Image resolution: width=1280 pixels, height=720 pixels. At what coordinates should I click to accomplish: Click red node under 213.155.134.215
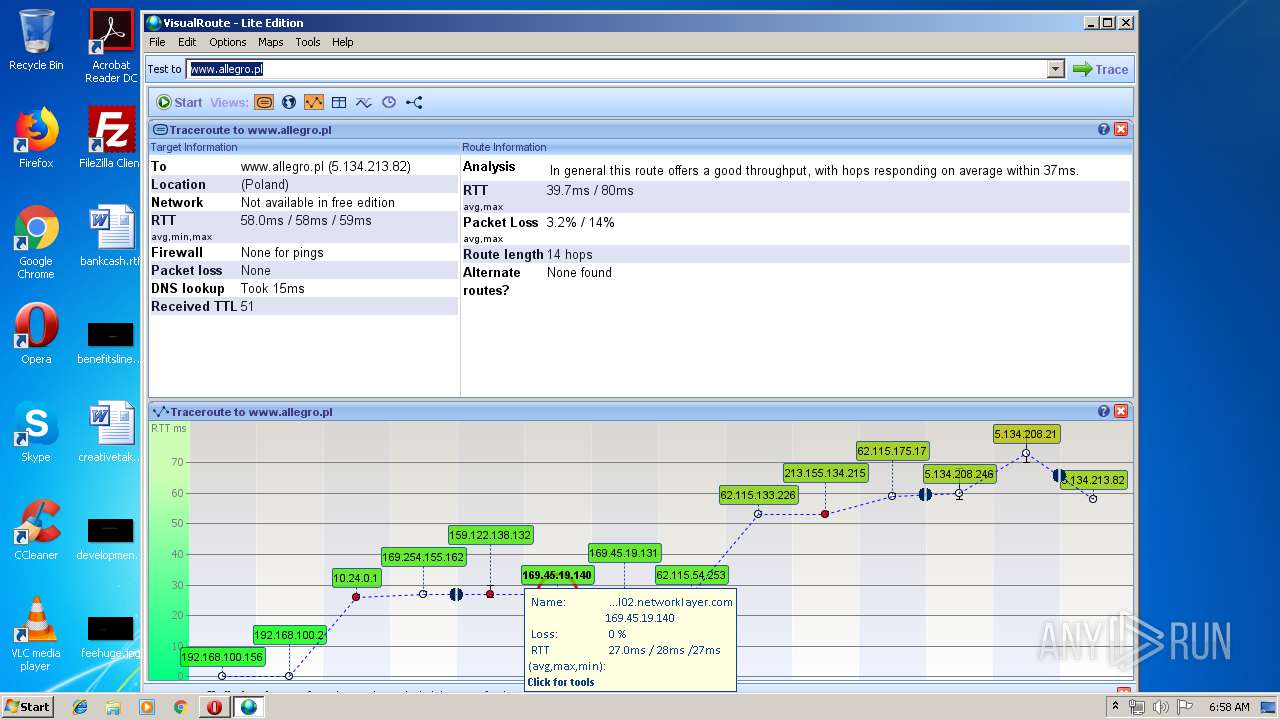click(825, 514)
